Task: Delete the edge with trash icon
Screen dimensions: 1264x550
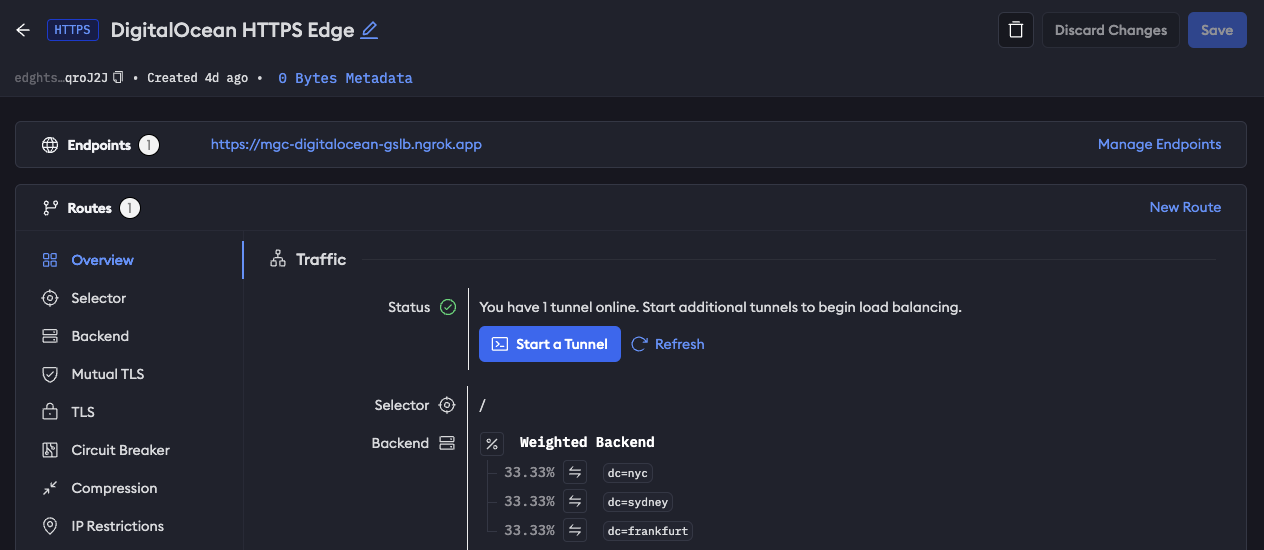Action: coord(1016,30)
